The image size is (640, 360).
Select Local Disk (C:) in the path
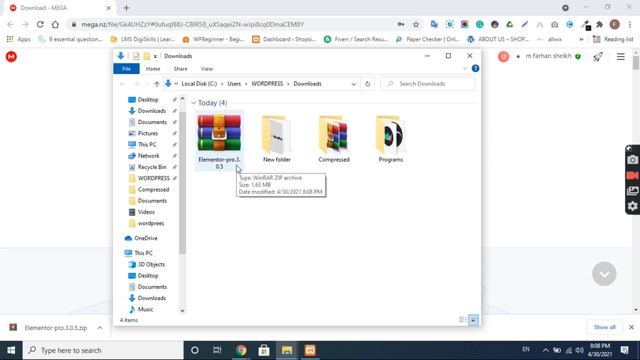pos(199,84)
